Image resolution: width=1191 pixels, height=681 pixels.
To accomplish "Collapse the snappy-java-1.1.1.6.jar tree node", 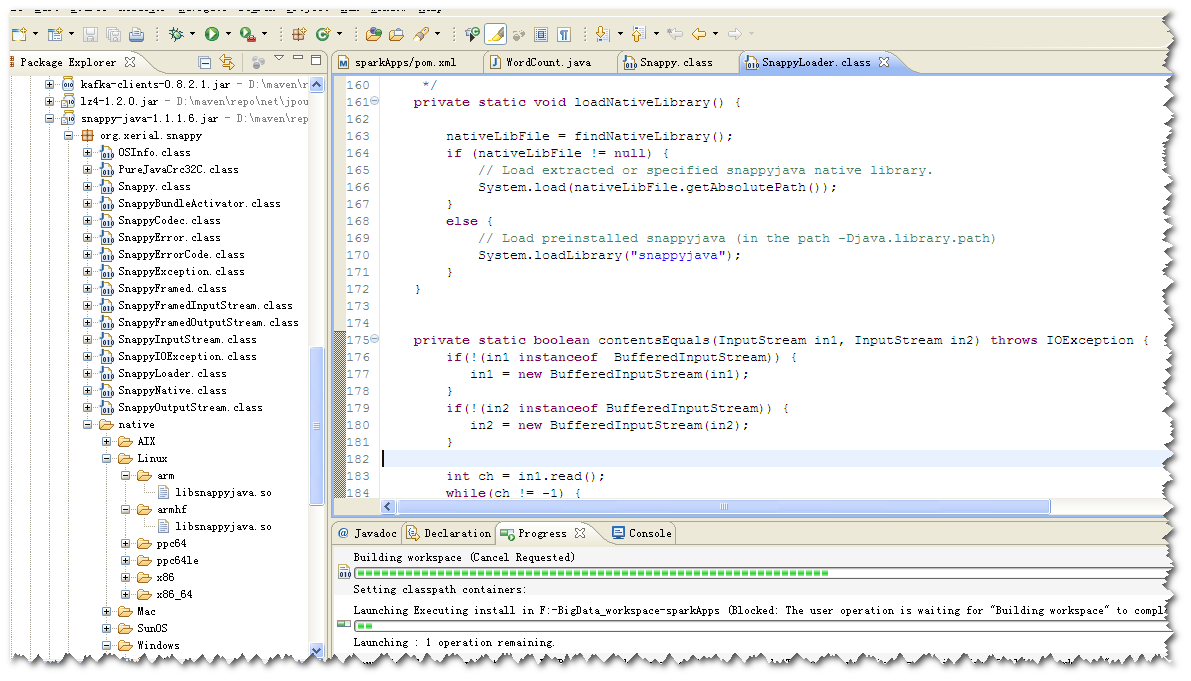I will pos(50,119).
